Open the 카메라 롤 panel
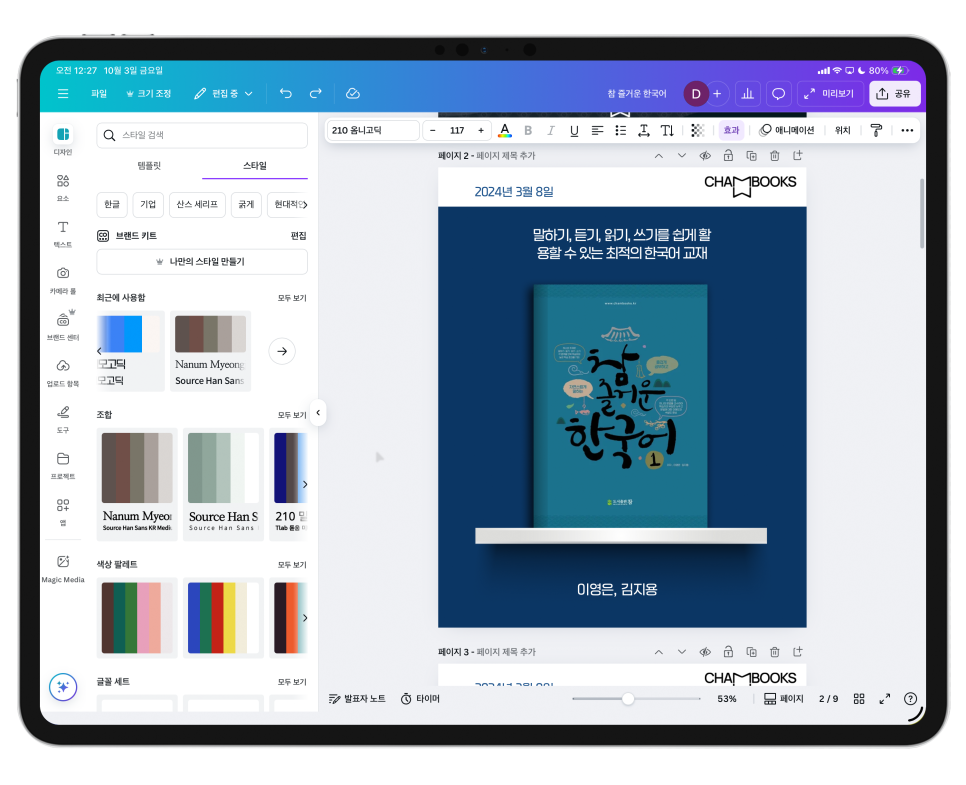 point(63,280)
